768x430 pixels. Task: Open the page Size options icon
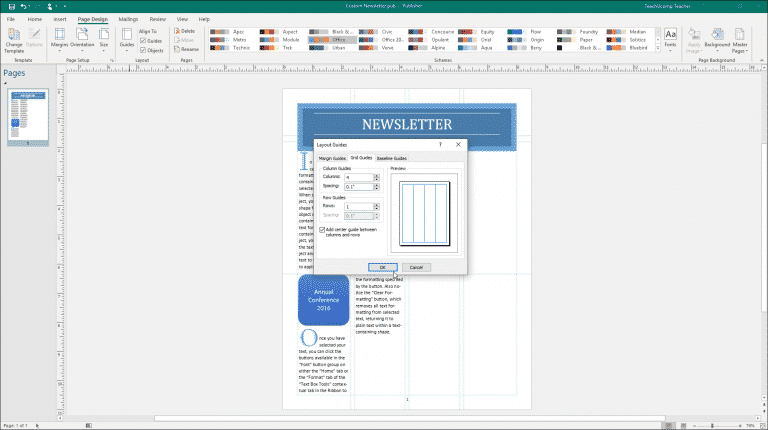coord(104,34)
